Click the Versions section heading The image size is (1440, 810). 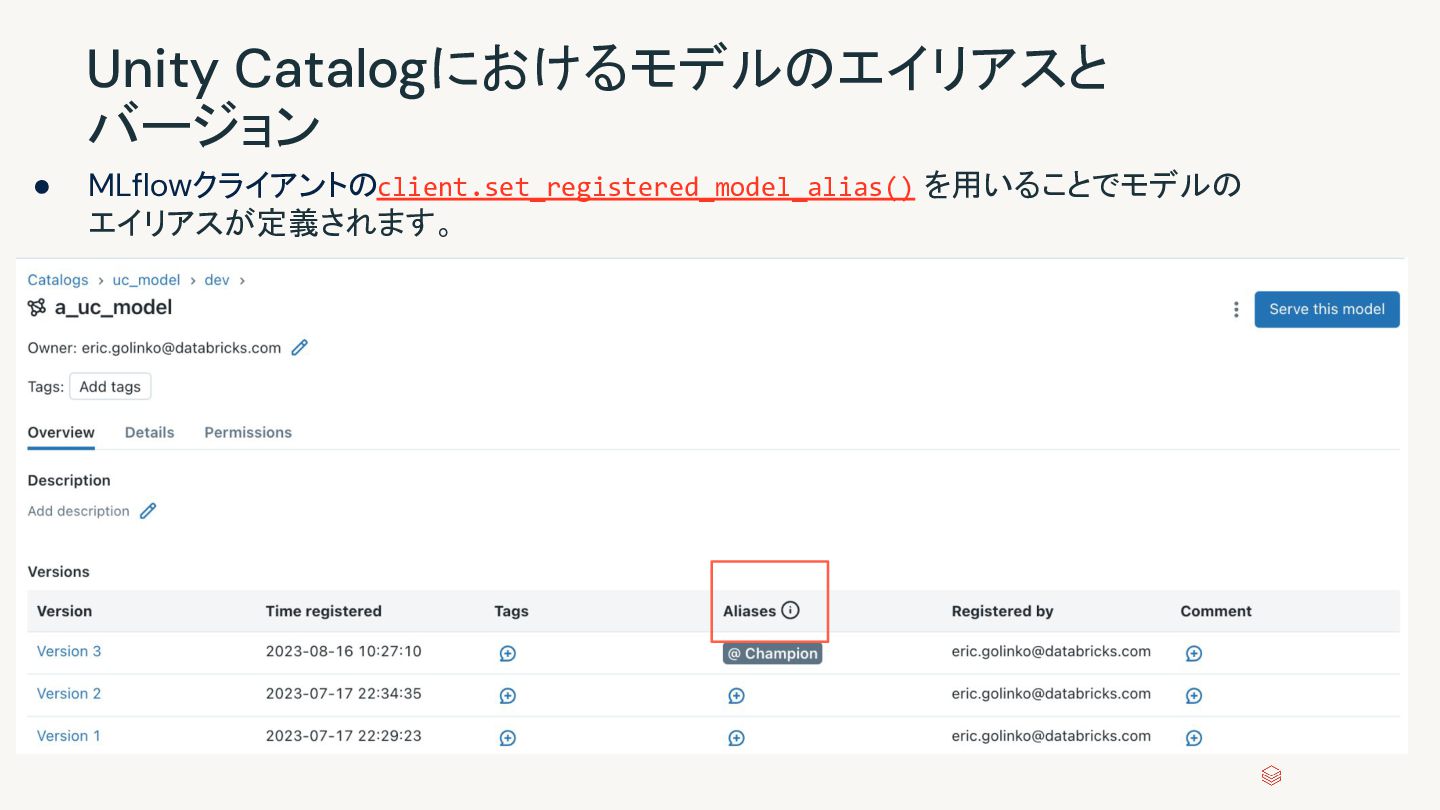click(x=58, y=572)
